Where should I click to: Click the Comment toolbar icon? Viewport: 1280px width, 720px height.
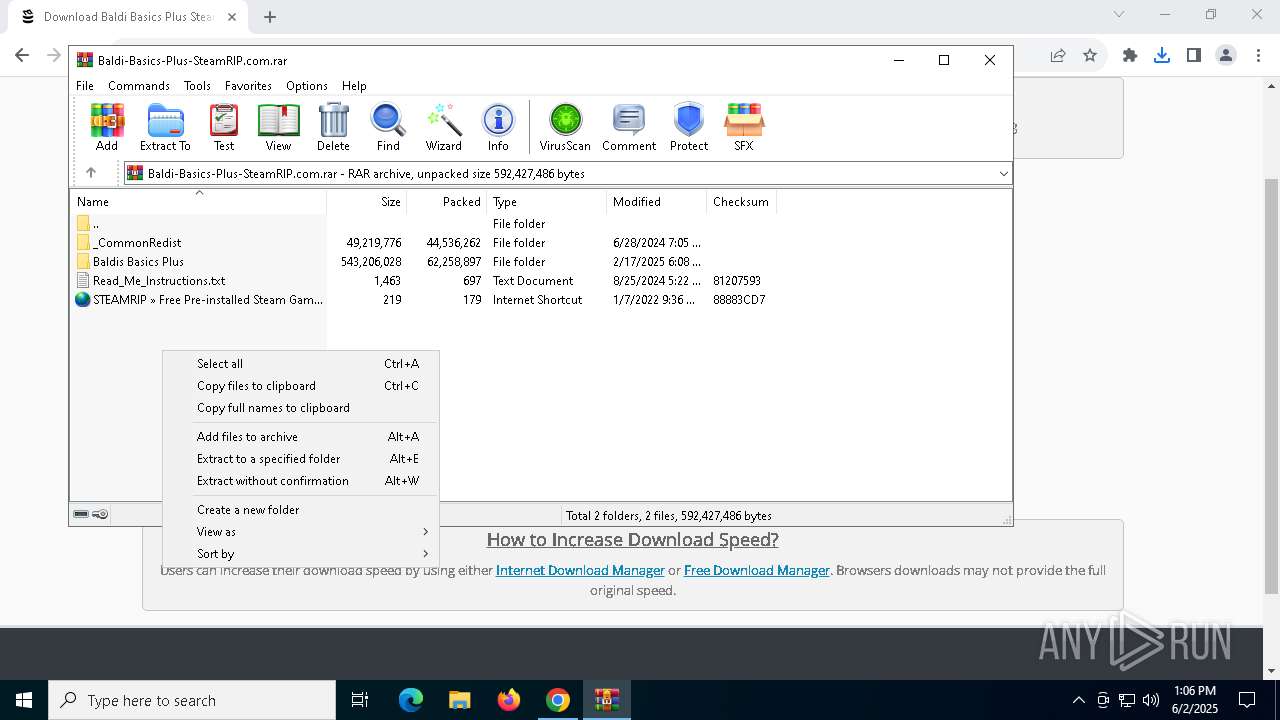[629, 127]
